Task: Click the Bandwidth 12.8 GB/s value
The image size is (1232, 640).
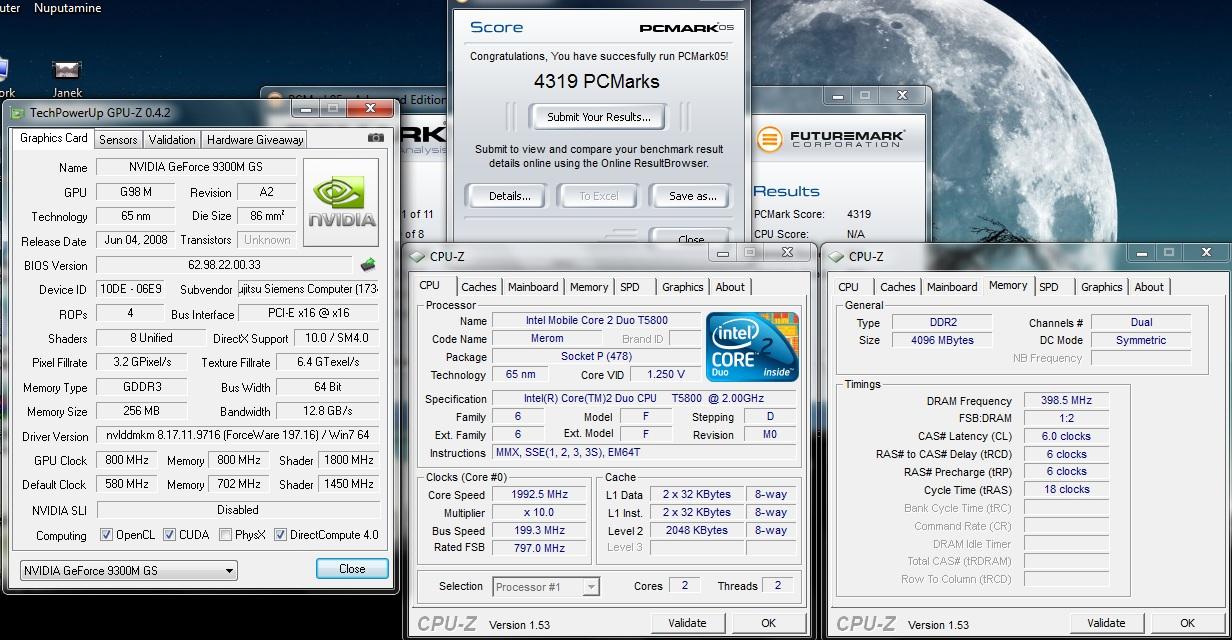Action: [x=328, y=411]
